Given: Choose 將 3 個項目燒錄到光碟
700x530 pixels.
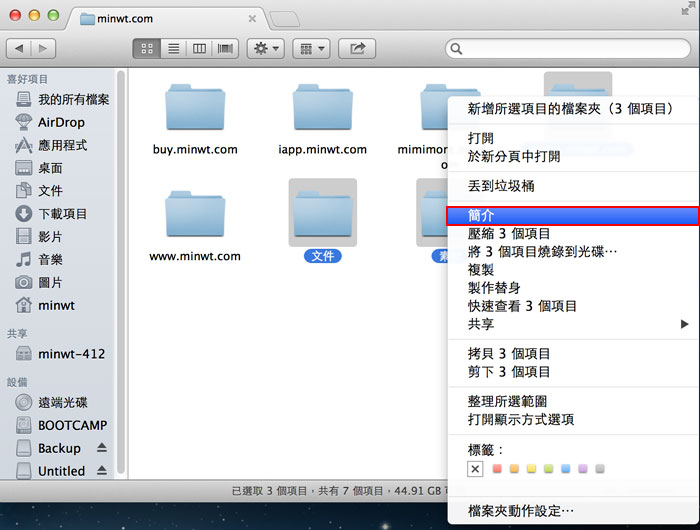Looking at the screenshot, I should click(x=573, y=252).
